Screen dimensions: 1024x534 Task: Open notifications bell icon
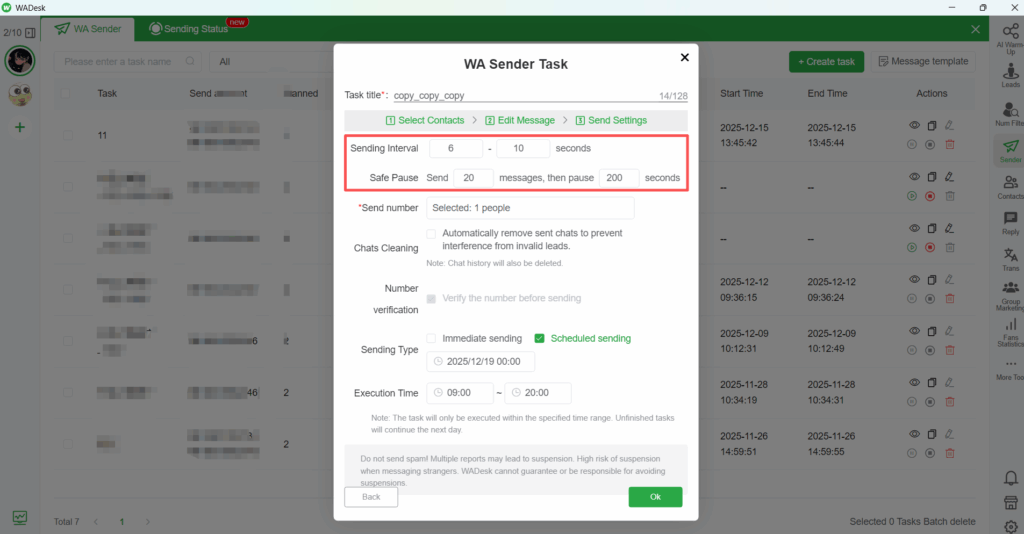click(1011, 478)
